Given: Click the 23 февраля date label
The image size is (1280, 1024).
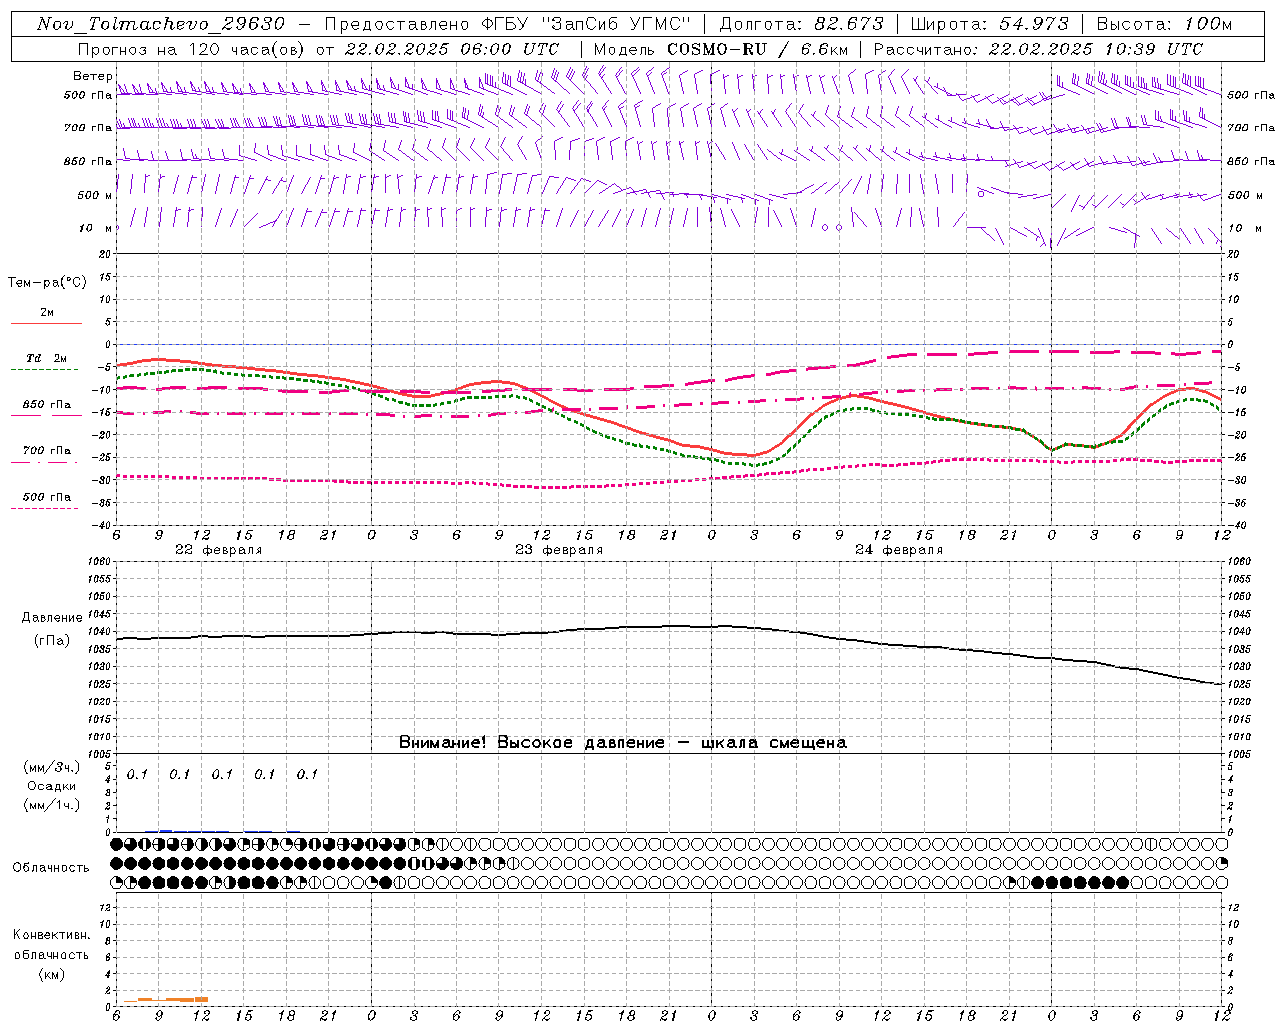Looking at the screenshot, I should pos(559,550).
